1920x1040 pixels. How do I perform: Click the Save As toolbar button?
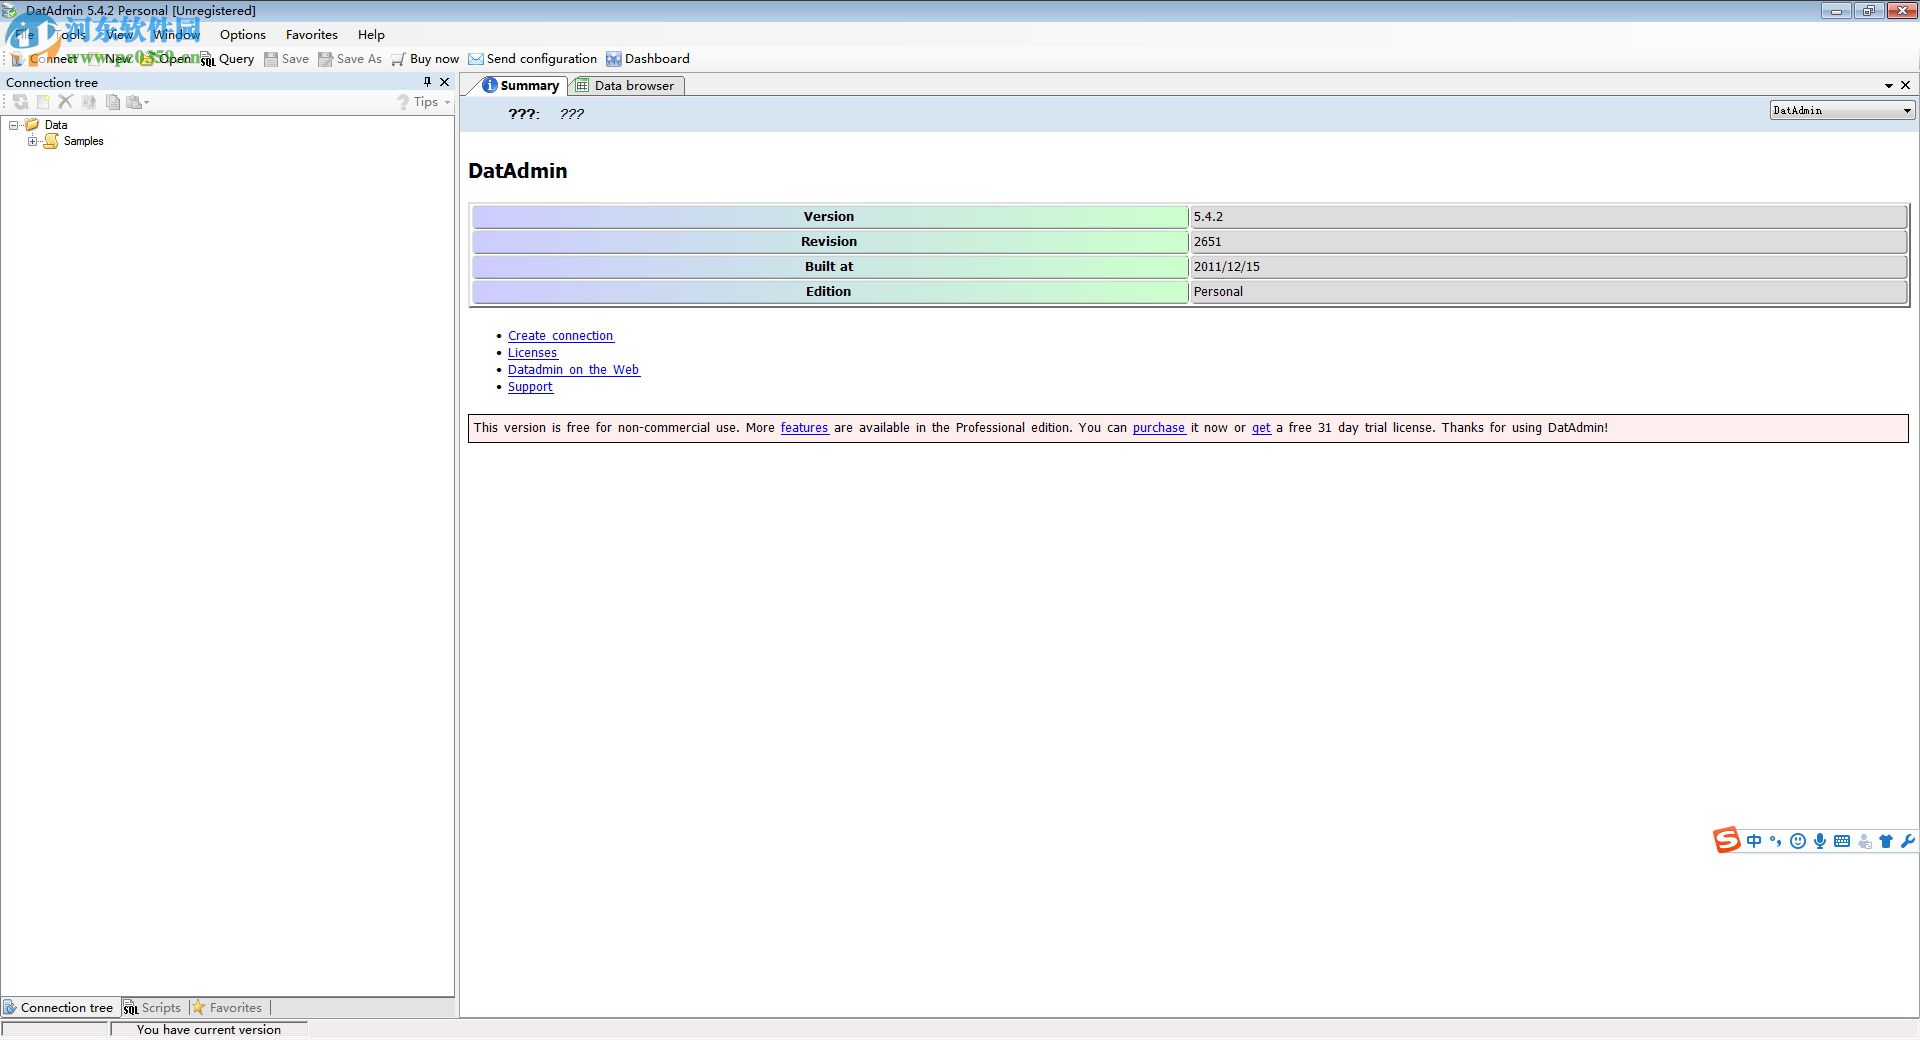click(350, 59)
